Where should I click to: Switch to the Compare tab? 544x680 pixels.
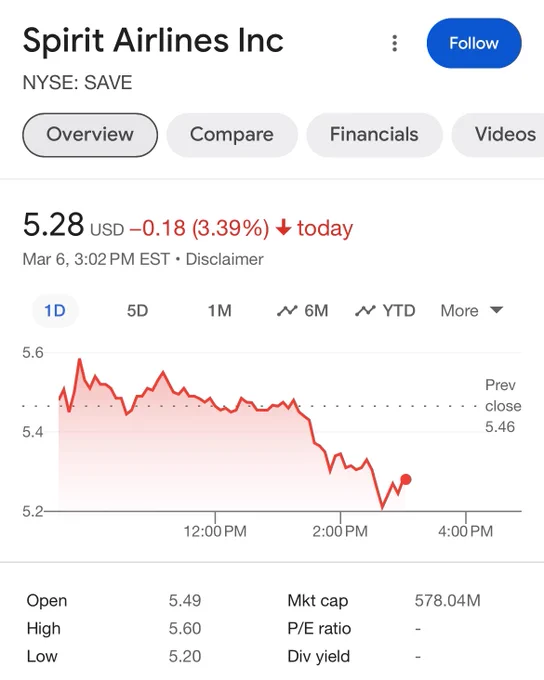click(232, 134)
